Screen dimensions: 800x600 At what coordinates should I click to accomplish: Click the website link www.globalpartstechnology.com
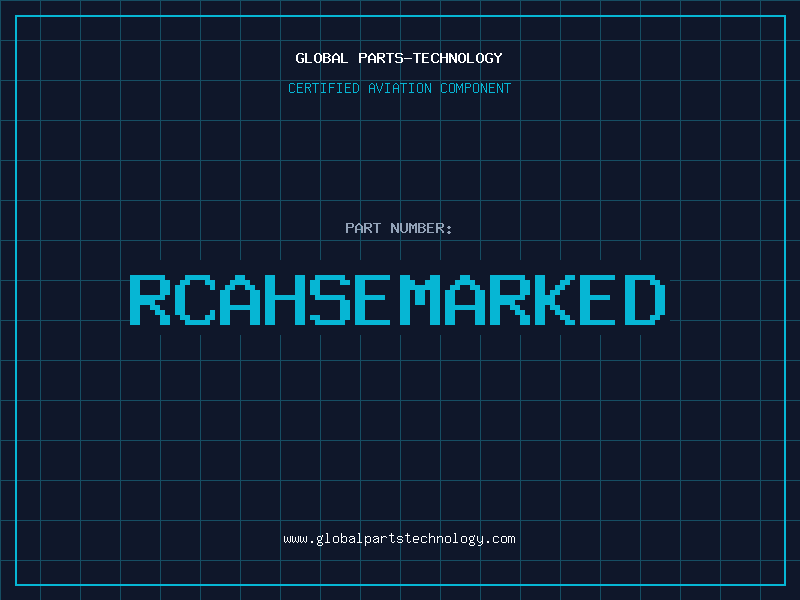(399, 539)
